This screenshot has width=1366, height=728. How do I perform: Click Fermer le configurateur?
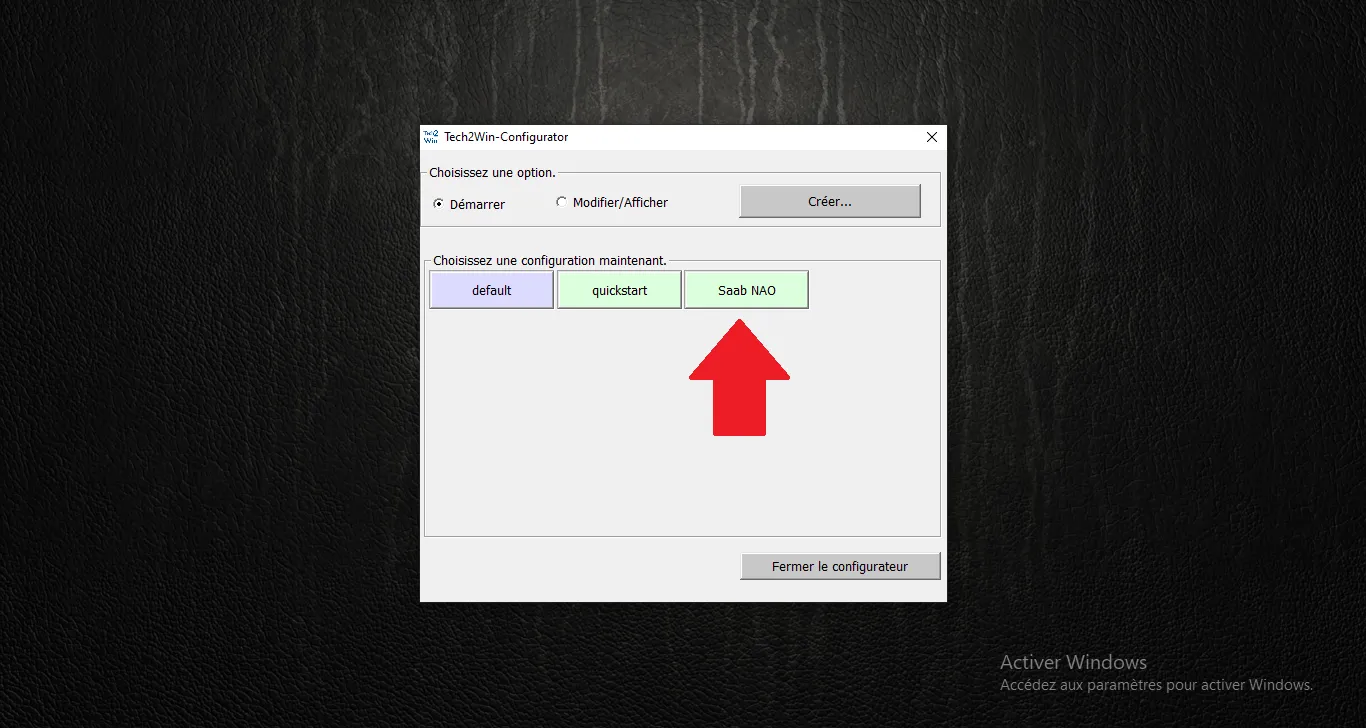839,566
